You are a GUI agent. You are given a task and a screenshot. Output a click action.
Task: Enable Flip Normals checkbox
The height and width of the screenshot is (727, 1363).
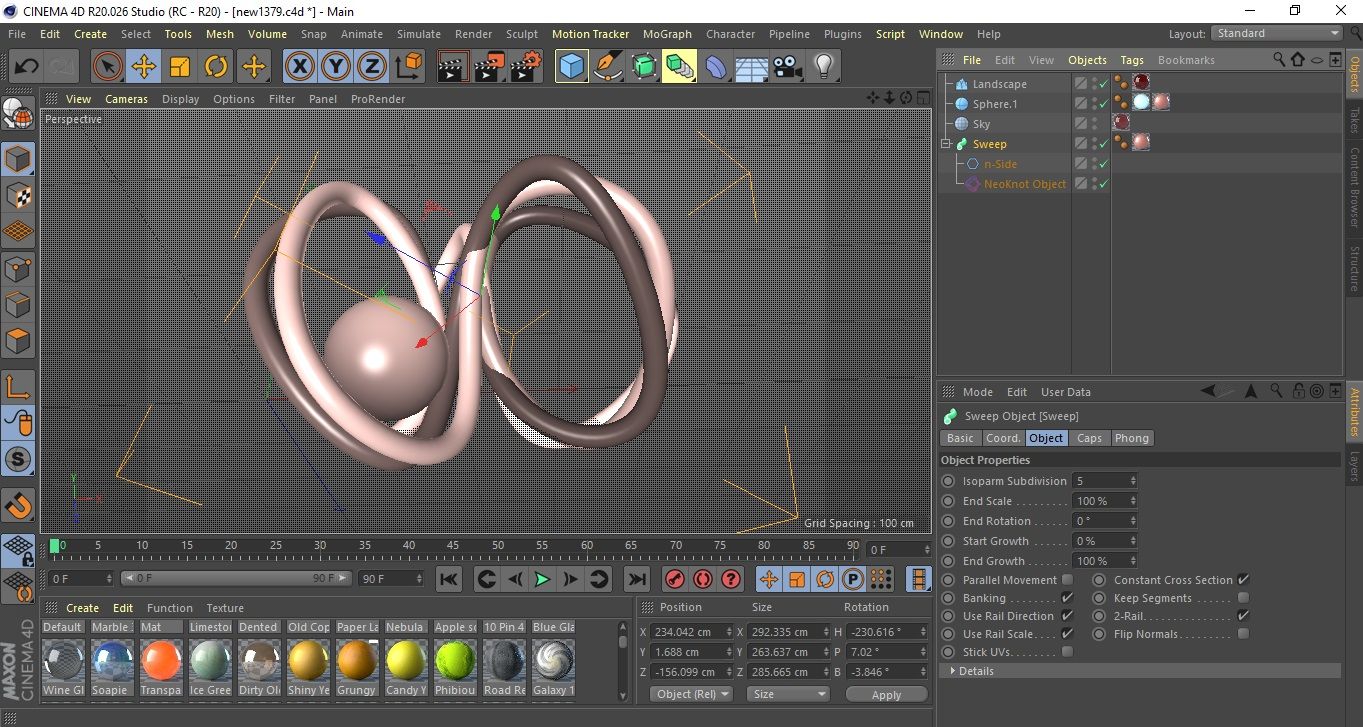[1243, 634]
